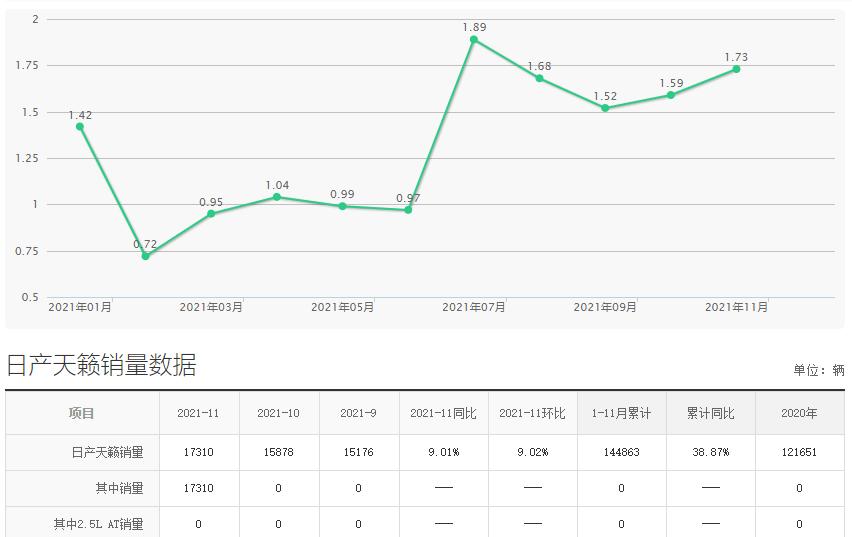This screenshot has height=537, width=852.
Task: Click the 9.01% year-over-year cell
Action: pos(443,452)
